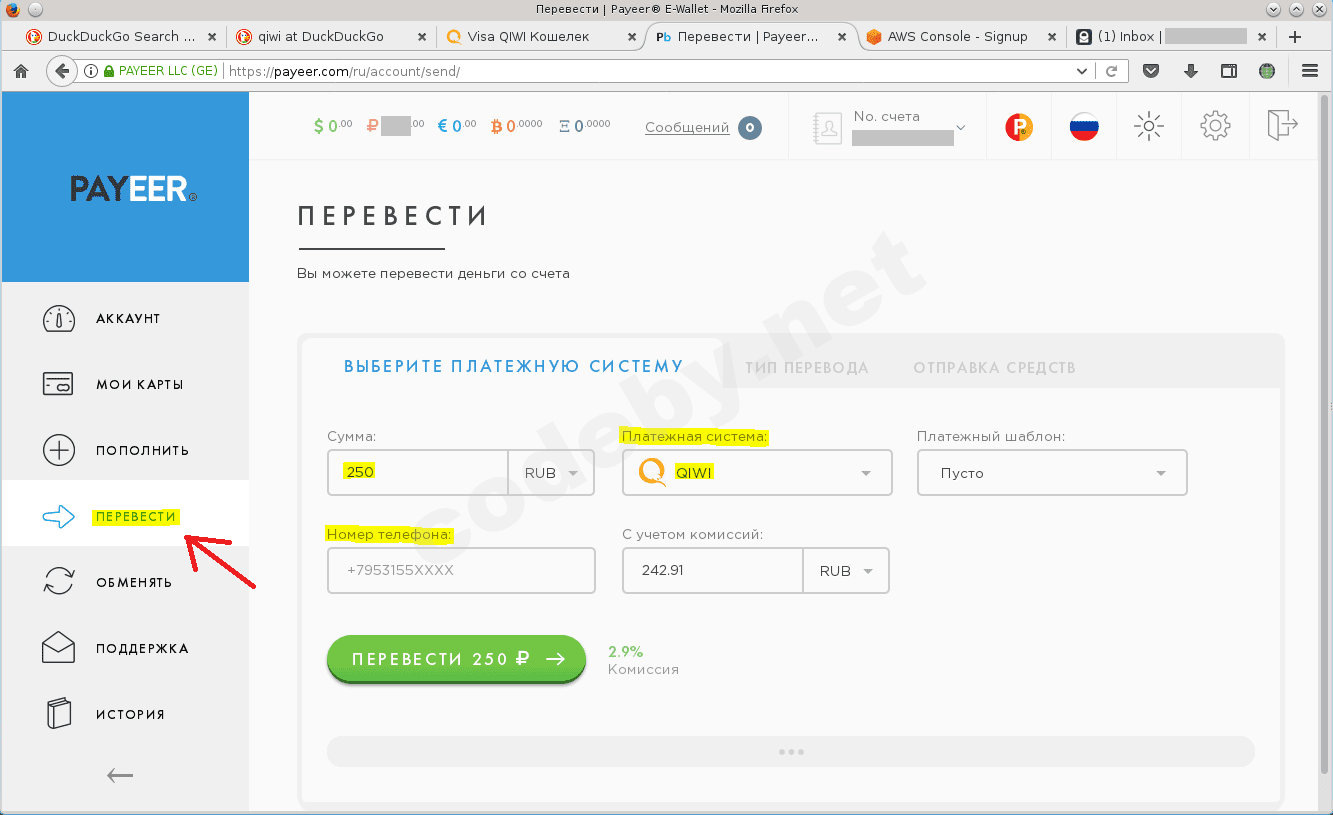Switch to the Inbox tab
The image size is (1333, 815).
(x=1170, y=37)
